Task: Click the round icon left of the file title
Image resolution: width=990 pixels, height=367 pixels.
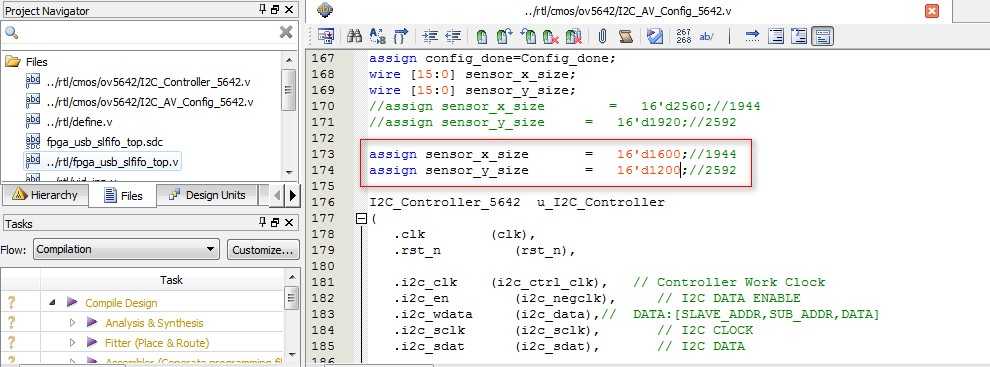Action: [325, 10]
